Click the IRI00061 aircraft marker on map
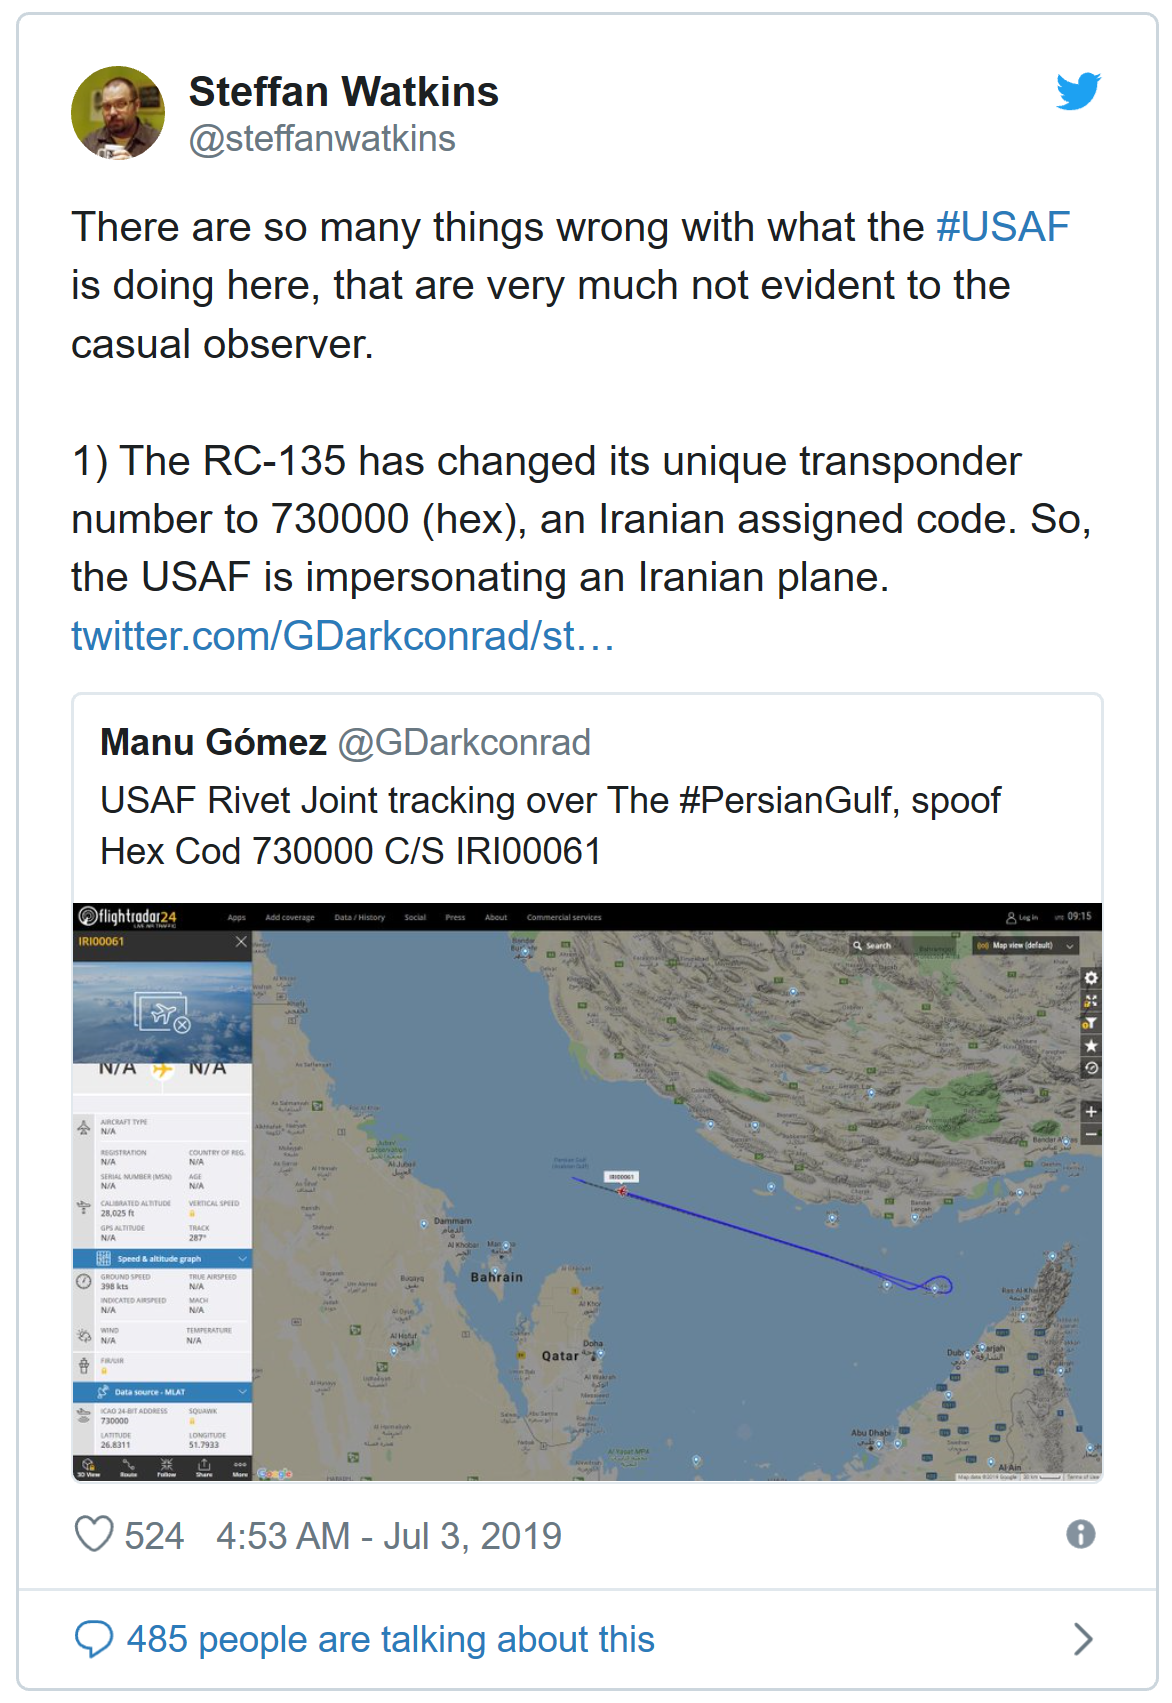This screenshot has height=1703, width=1172. [x=622, y=1191]
